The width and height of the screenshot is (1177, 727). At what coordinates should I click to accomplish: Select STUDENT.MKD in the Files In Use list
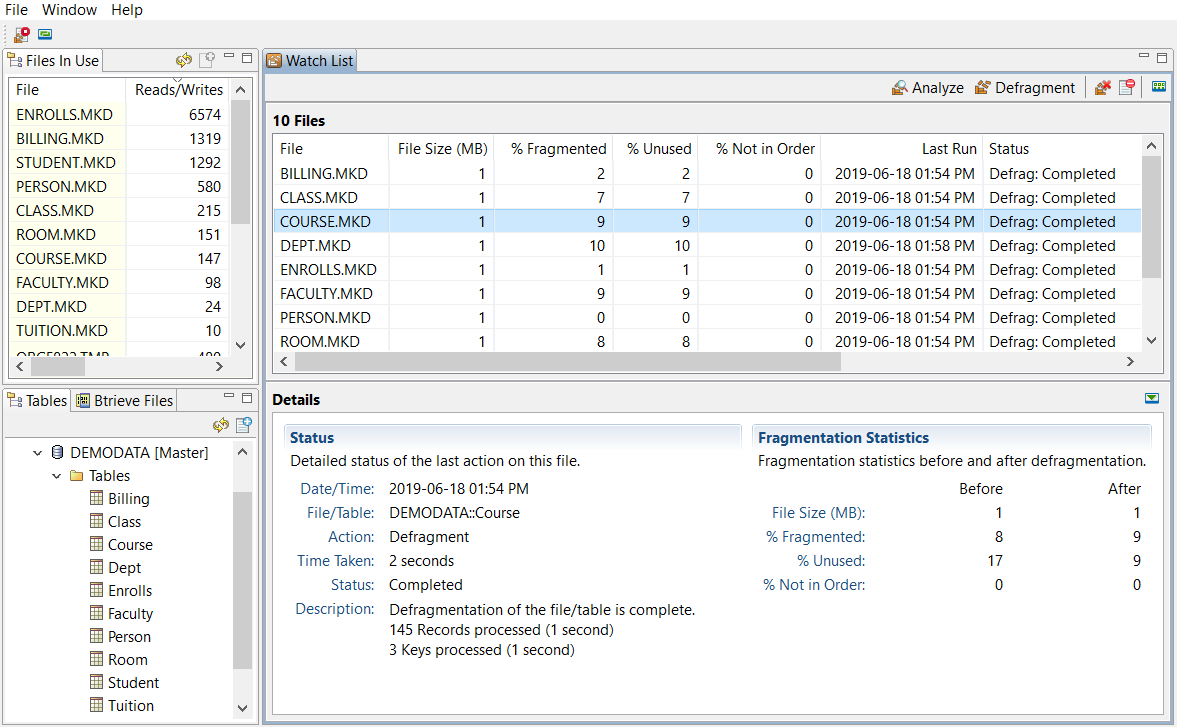[x=119, y=162]
